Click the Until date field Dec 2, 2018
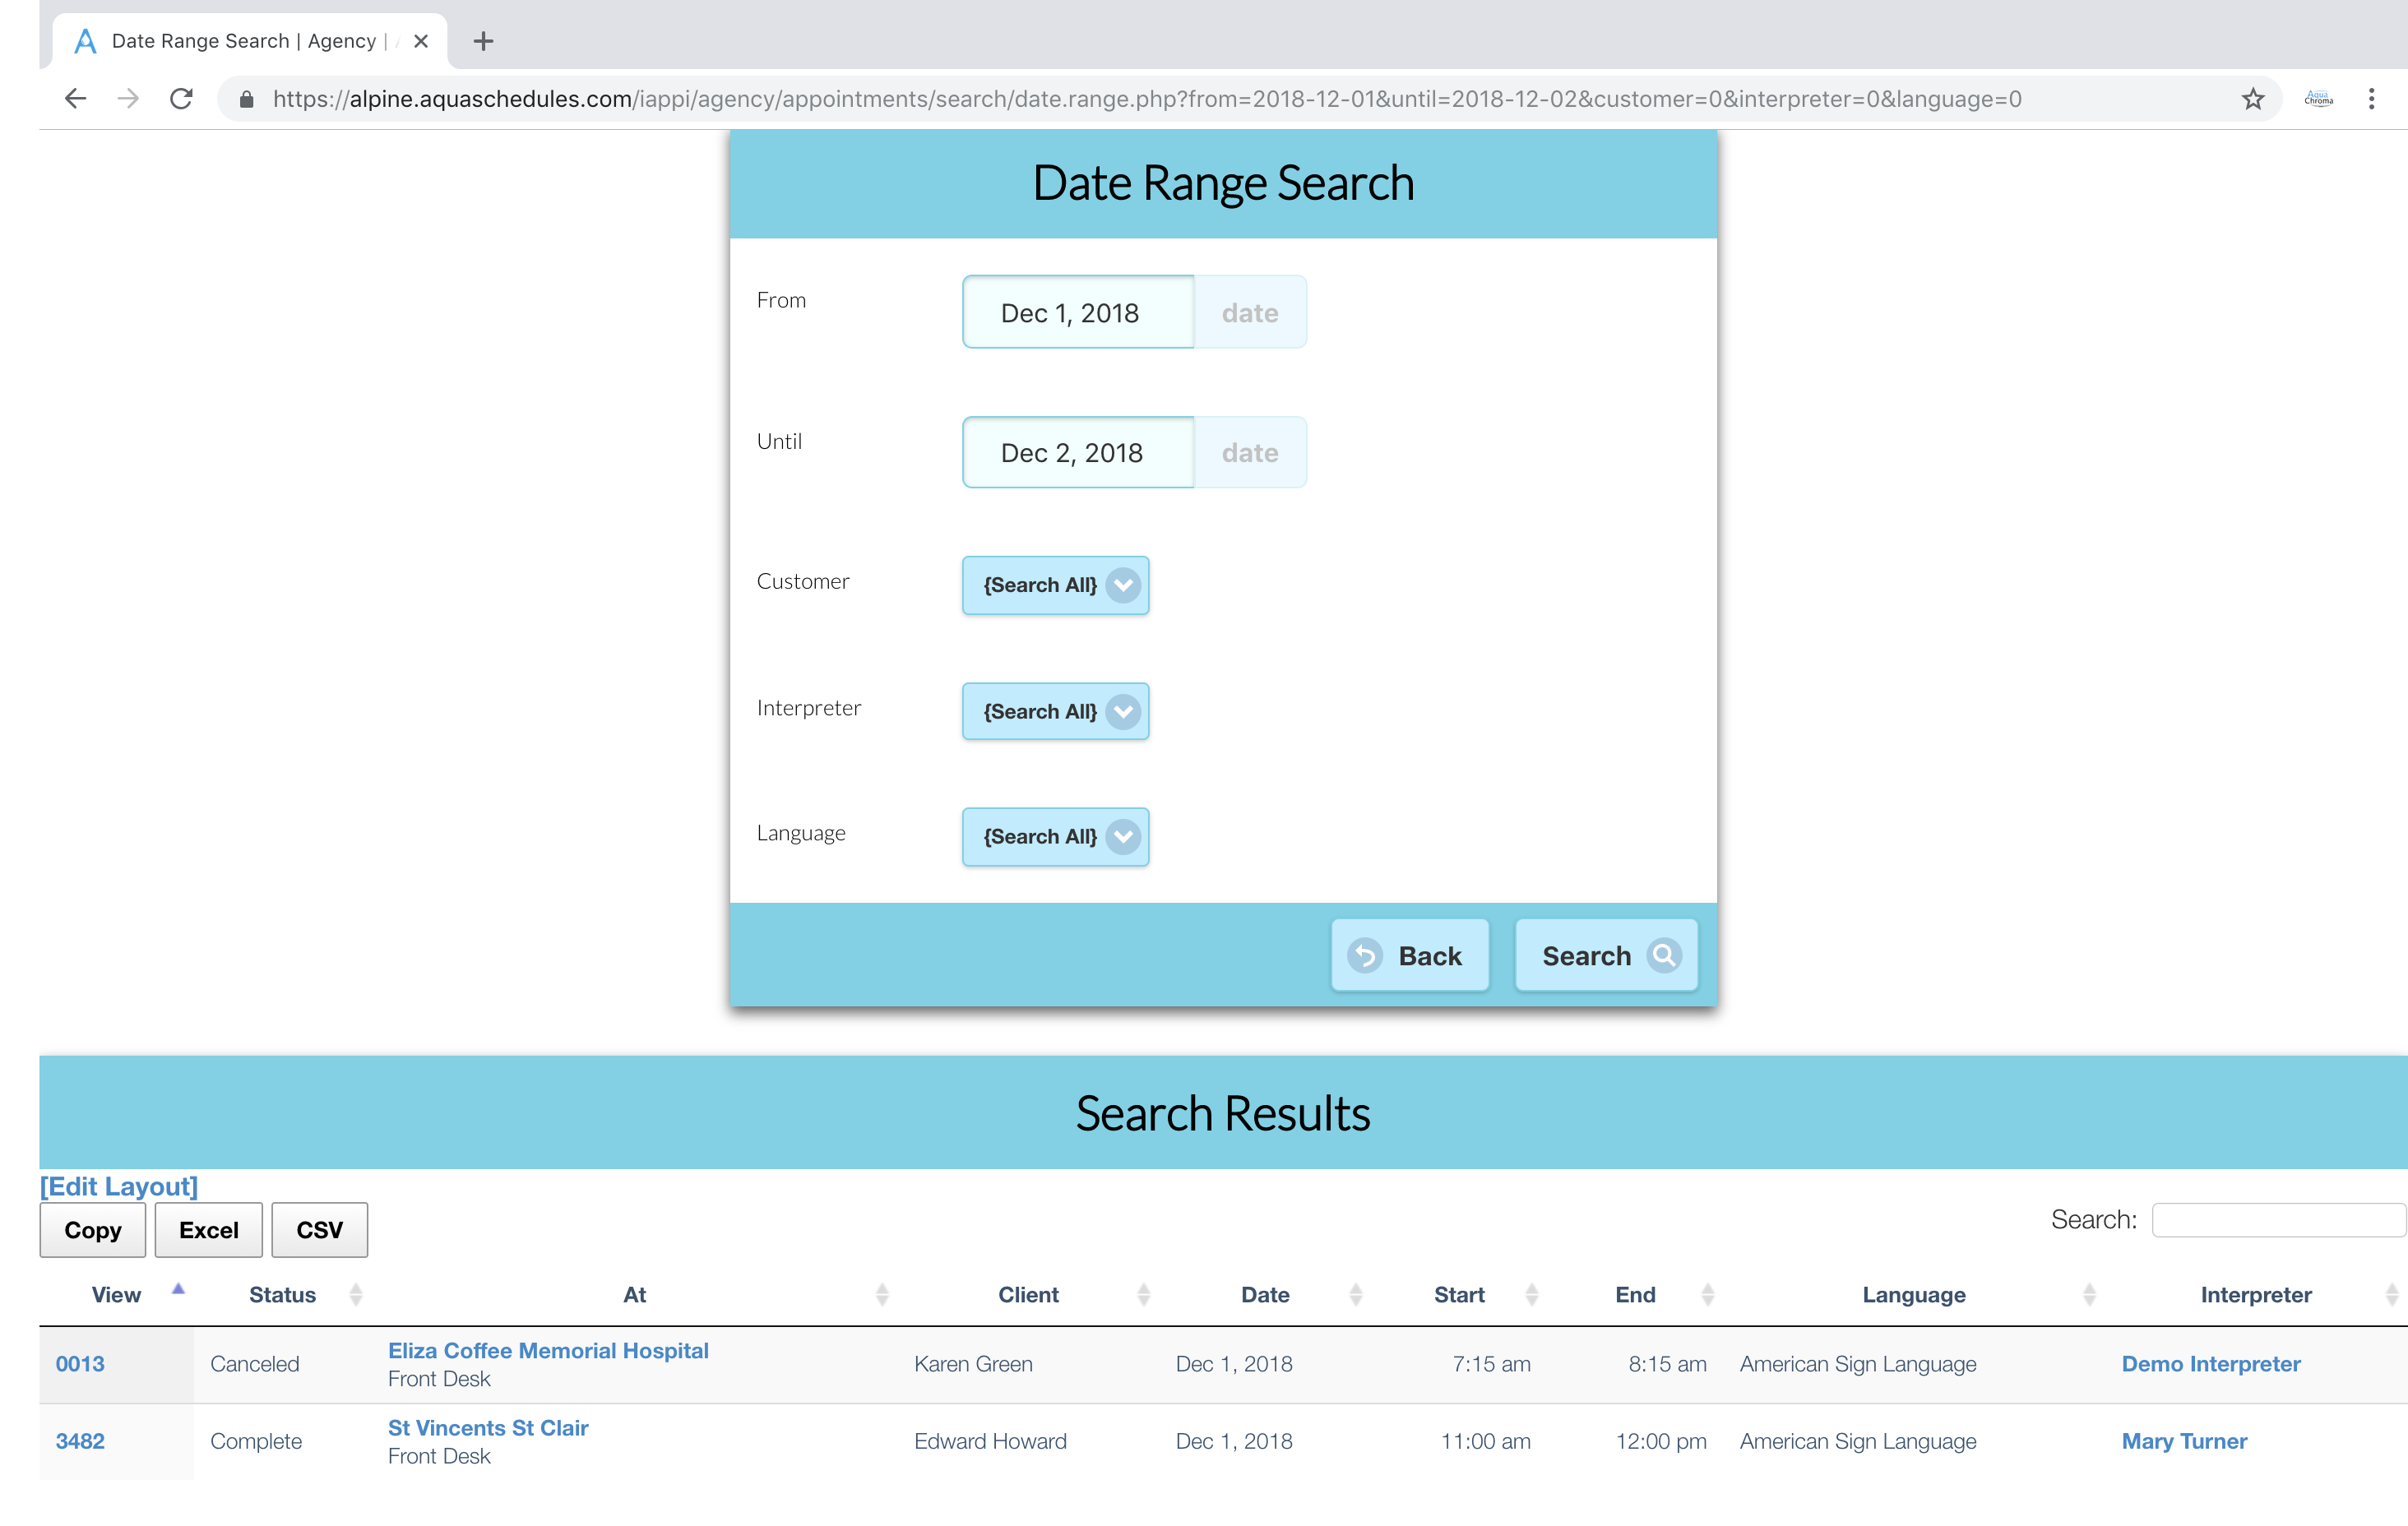 [x=1078, y=452]
